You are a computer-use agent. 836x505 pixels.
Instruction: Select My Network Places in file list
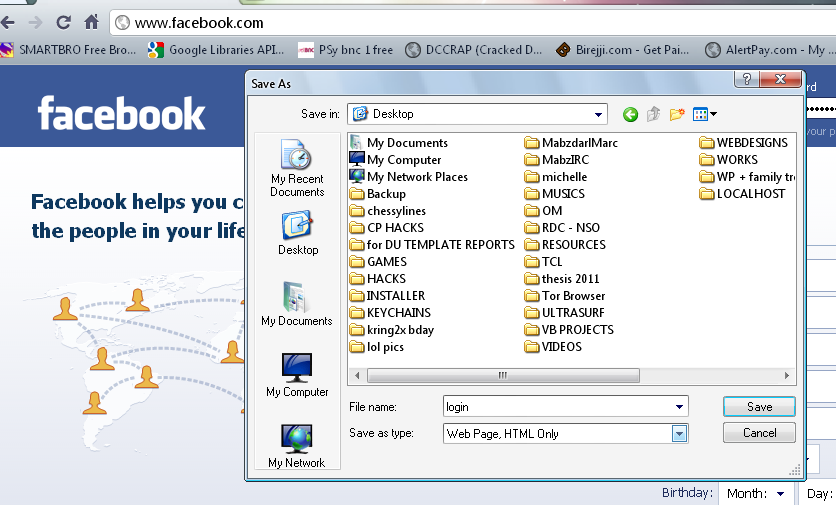pos(409,177)
